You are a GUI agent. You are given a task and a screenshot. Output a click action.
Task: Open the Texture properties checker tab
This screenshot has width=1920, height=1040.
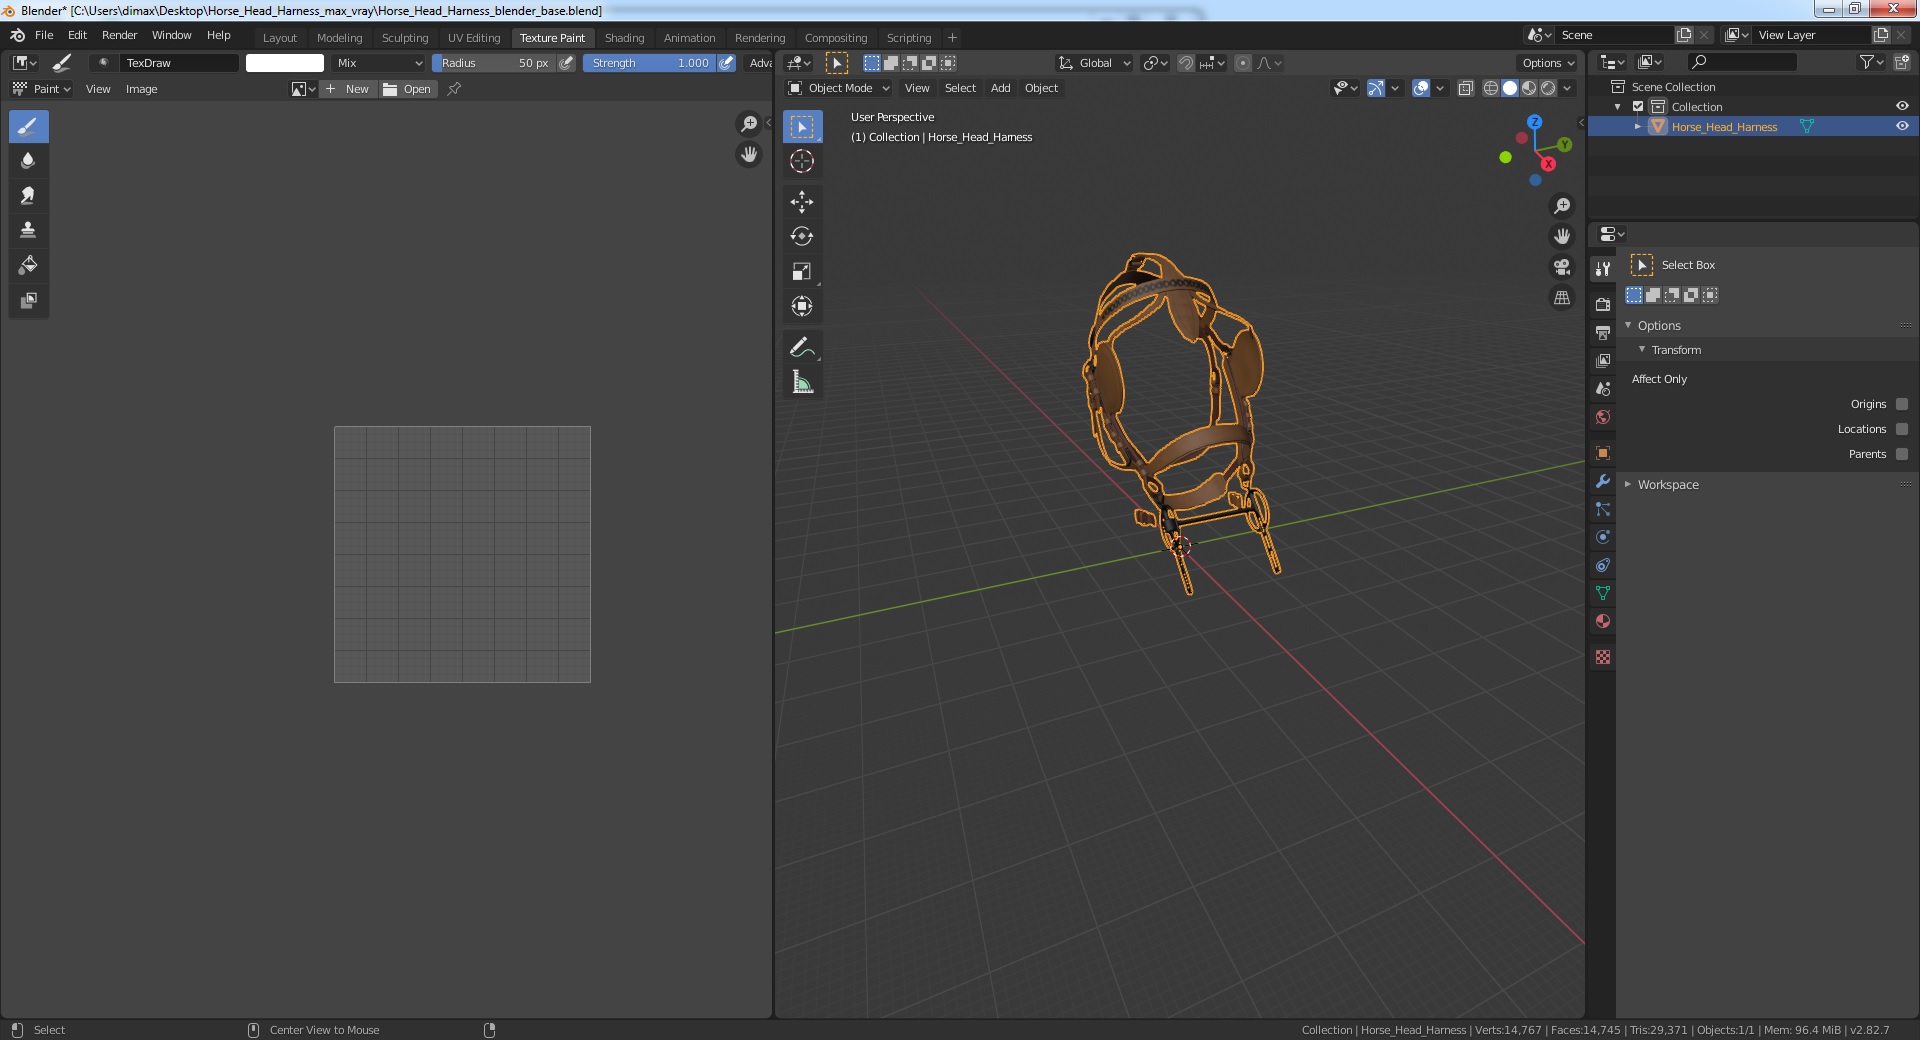click(1603, 657)
